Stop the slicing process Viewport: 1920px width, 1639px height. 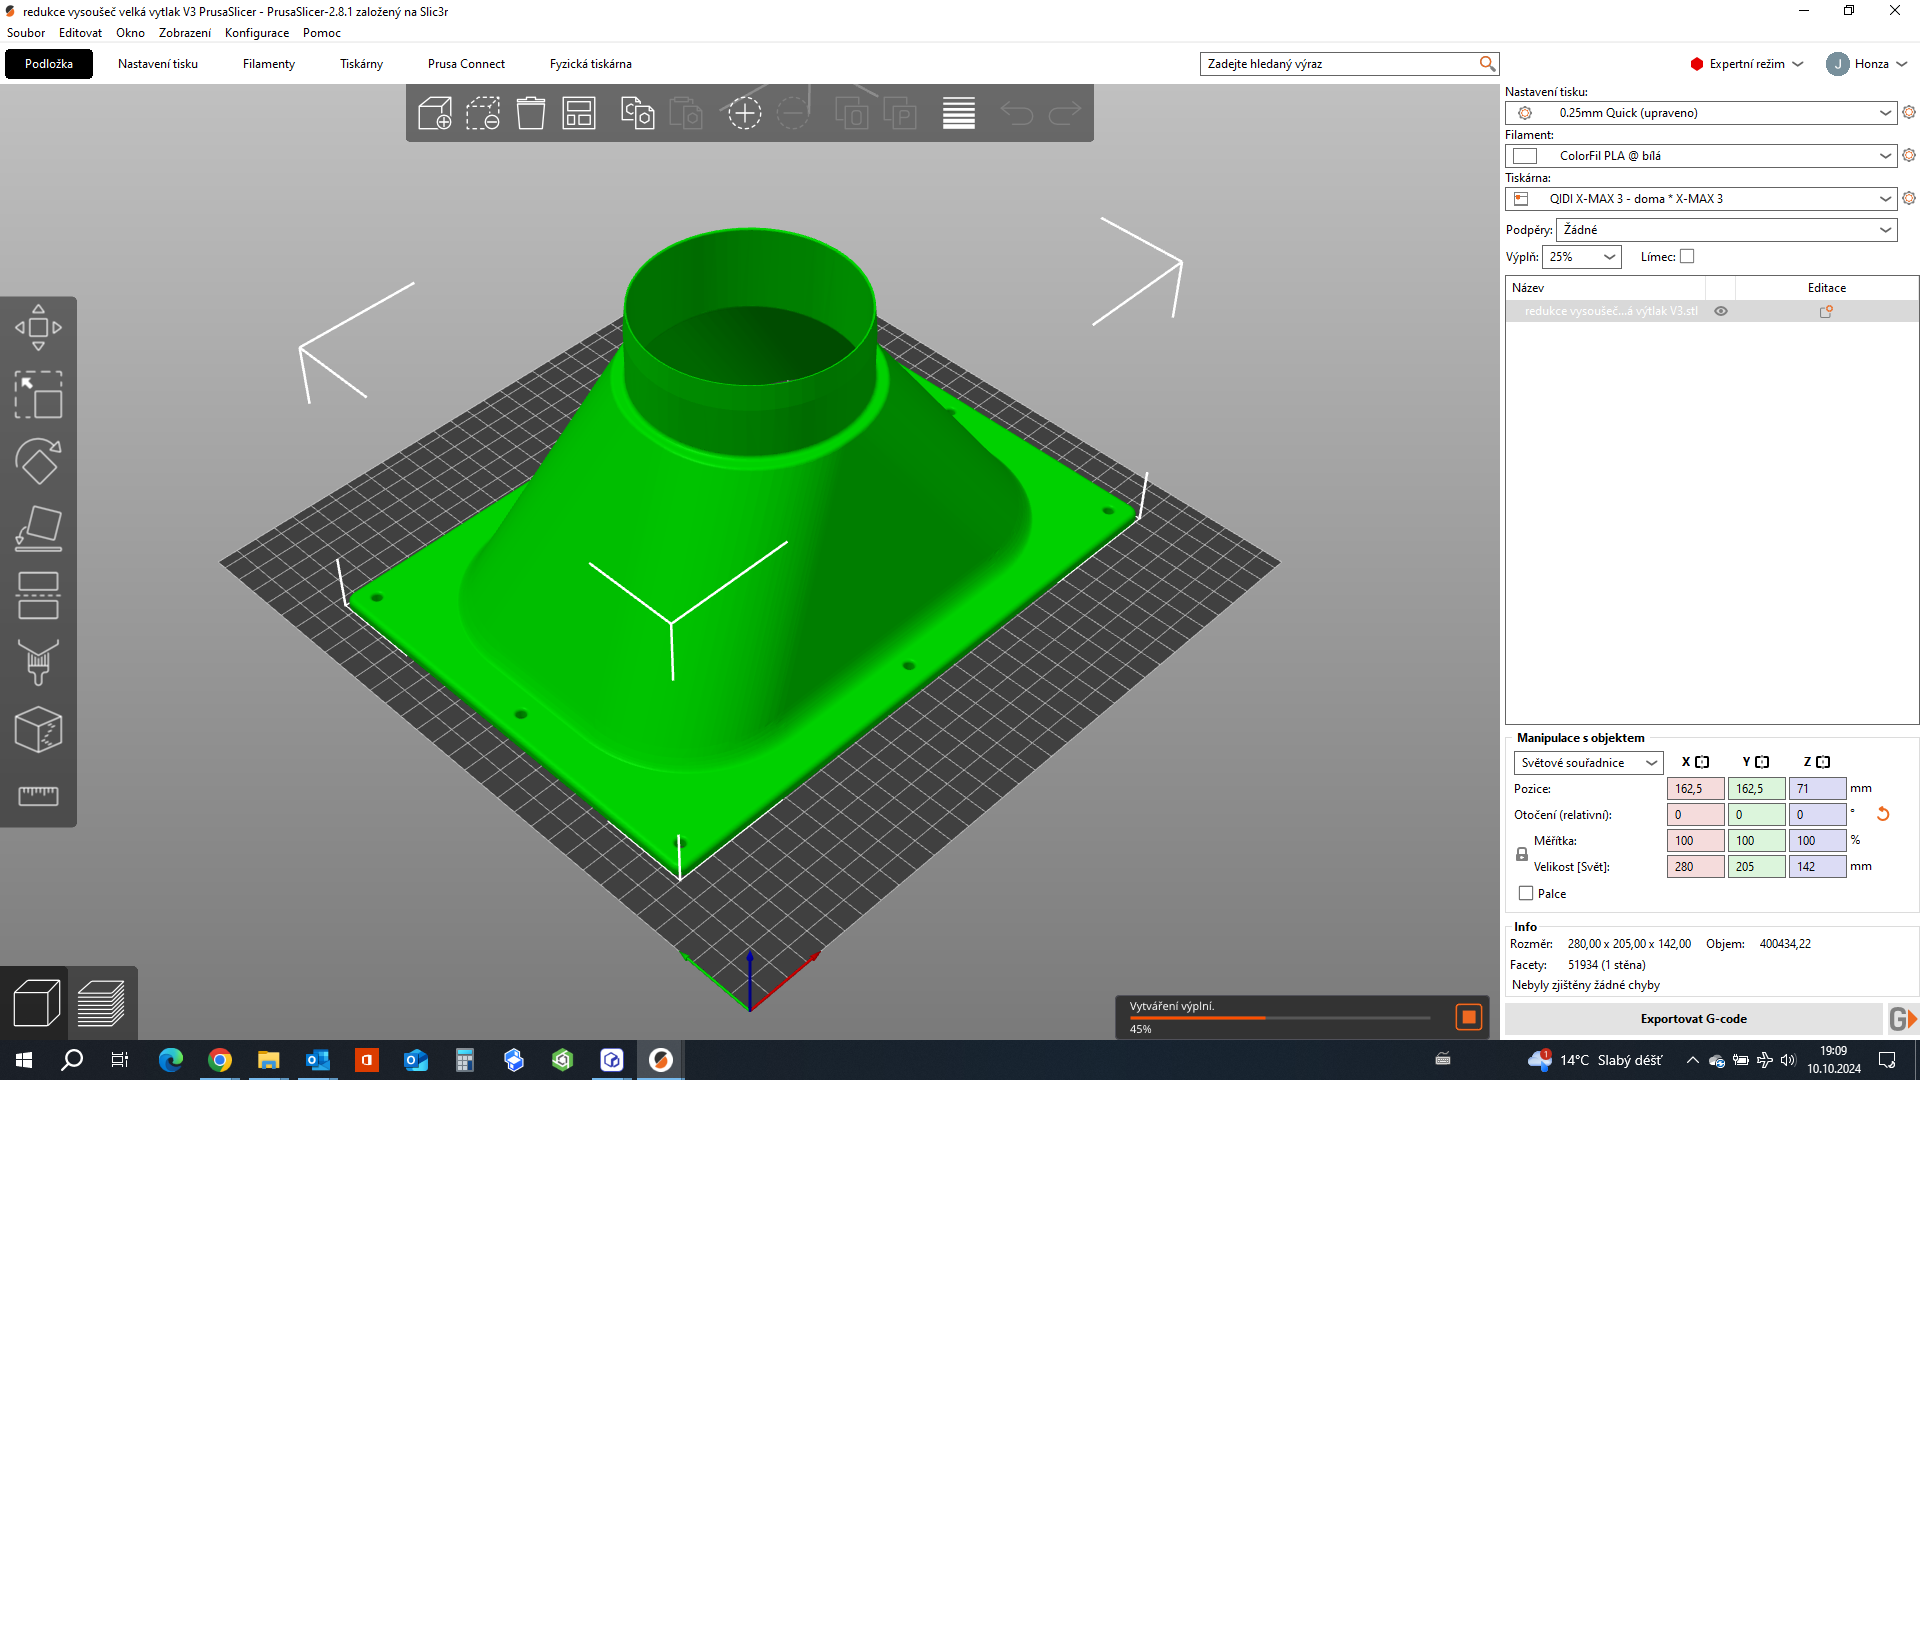coord(1468,1017)
